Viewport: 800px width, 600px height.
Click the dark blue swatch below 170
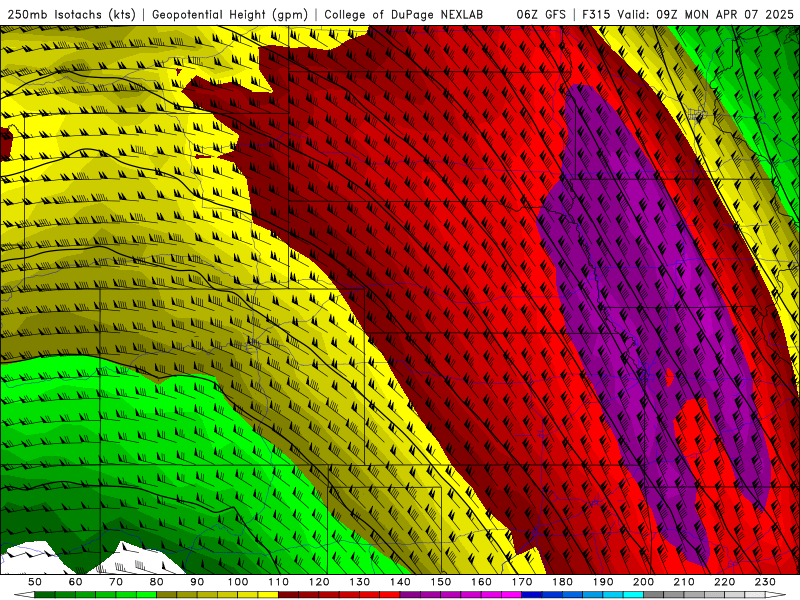click(532, 595)
